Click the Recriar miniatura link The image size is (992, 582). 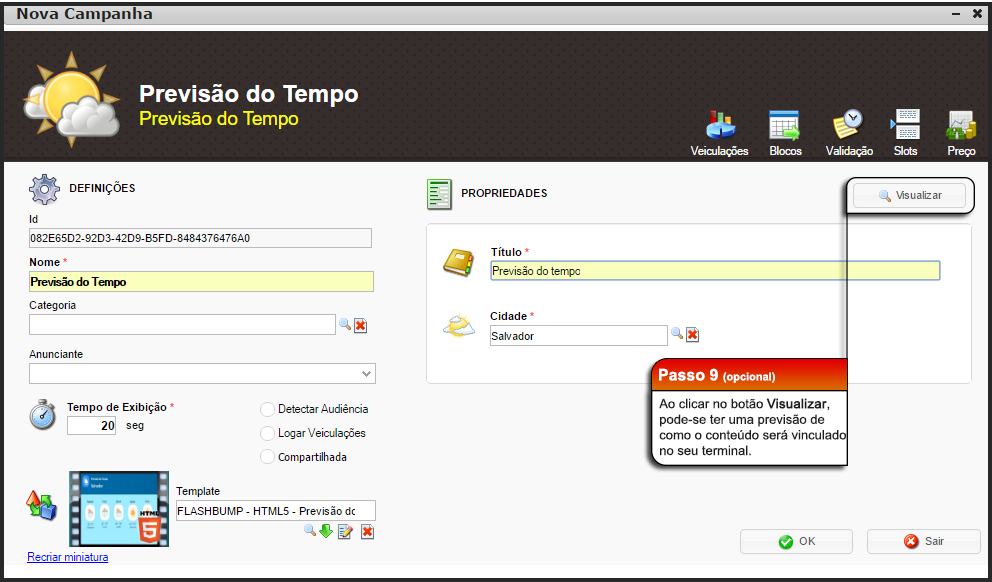67,557
